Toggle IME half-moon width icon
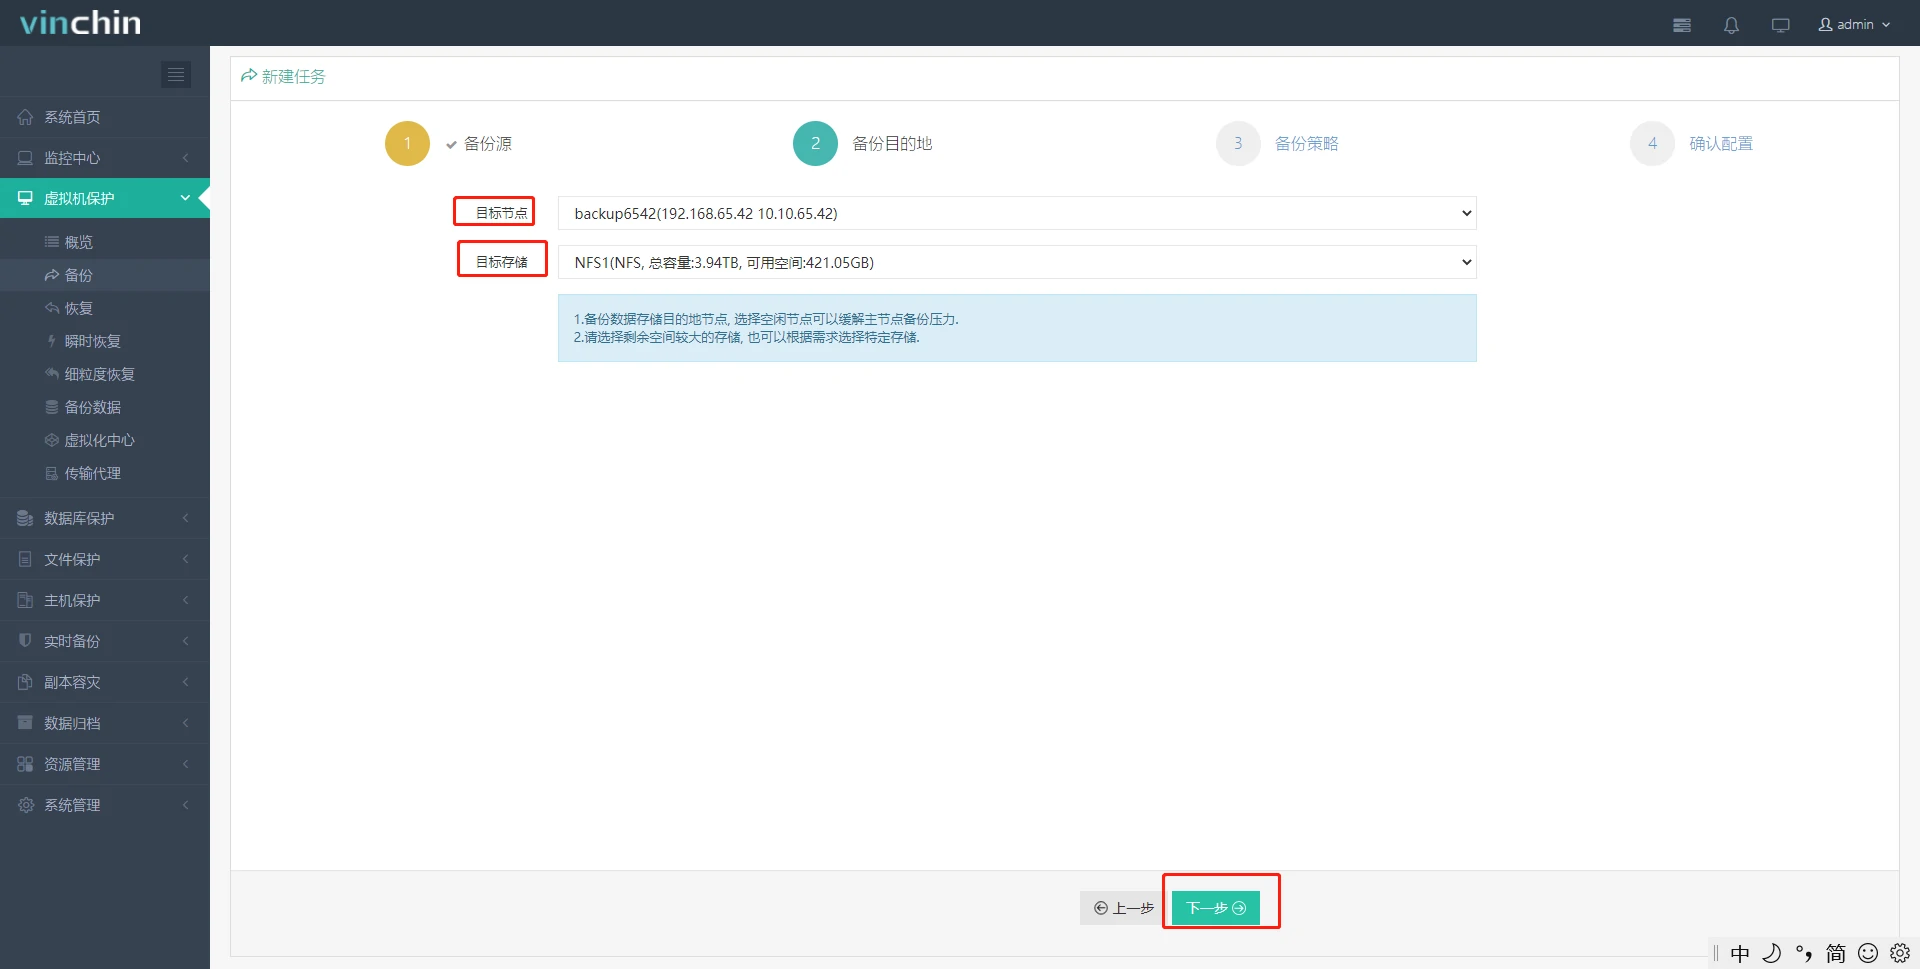This screenshot has height=969, width=1920. pos(1771,953)
